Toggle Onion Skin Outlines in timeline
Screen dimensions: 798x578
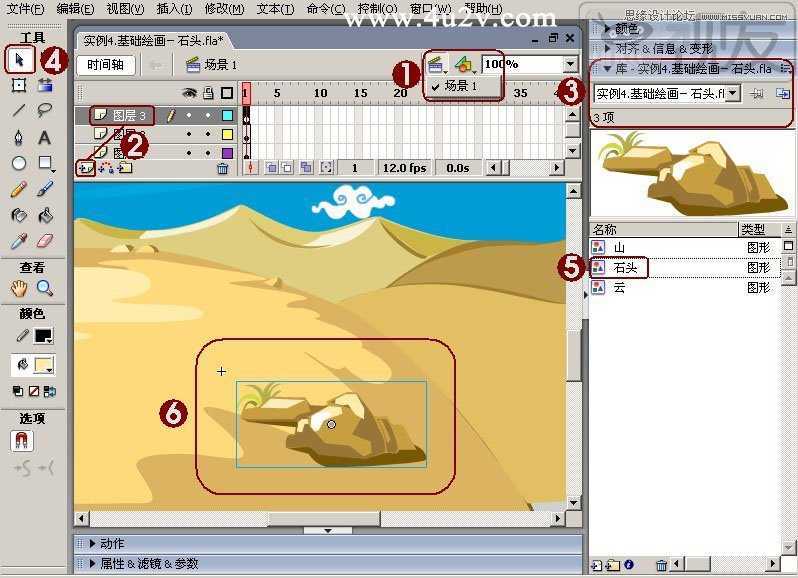(287, 168)
